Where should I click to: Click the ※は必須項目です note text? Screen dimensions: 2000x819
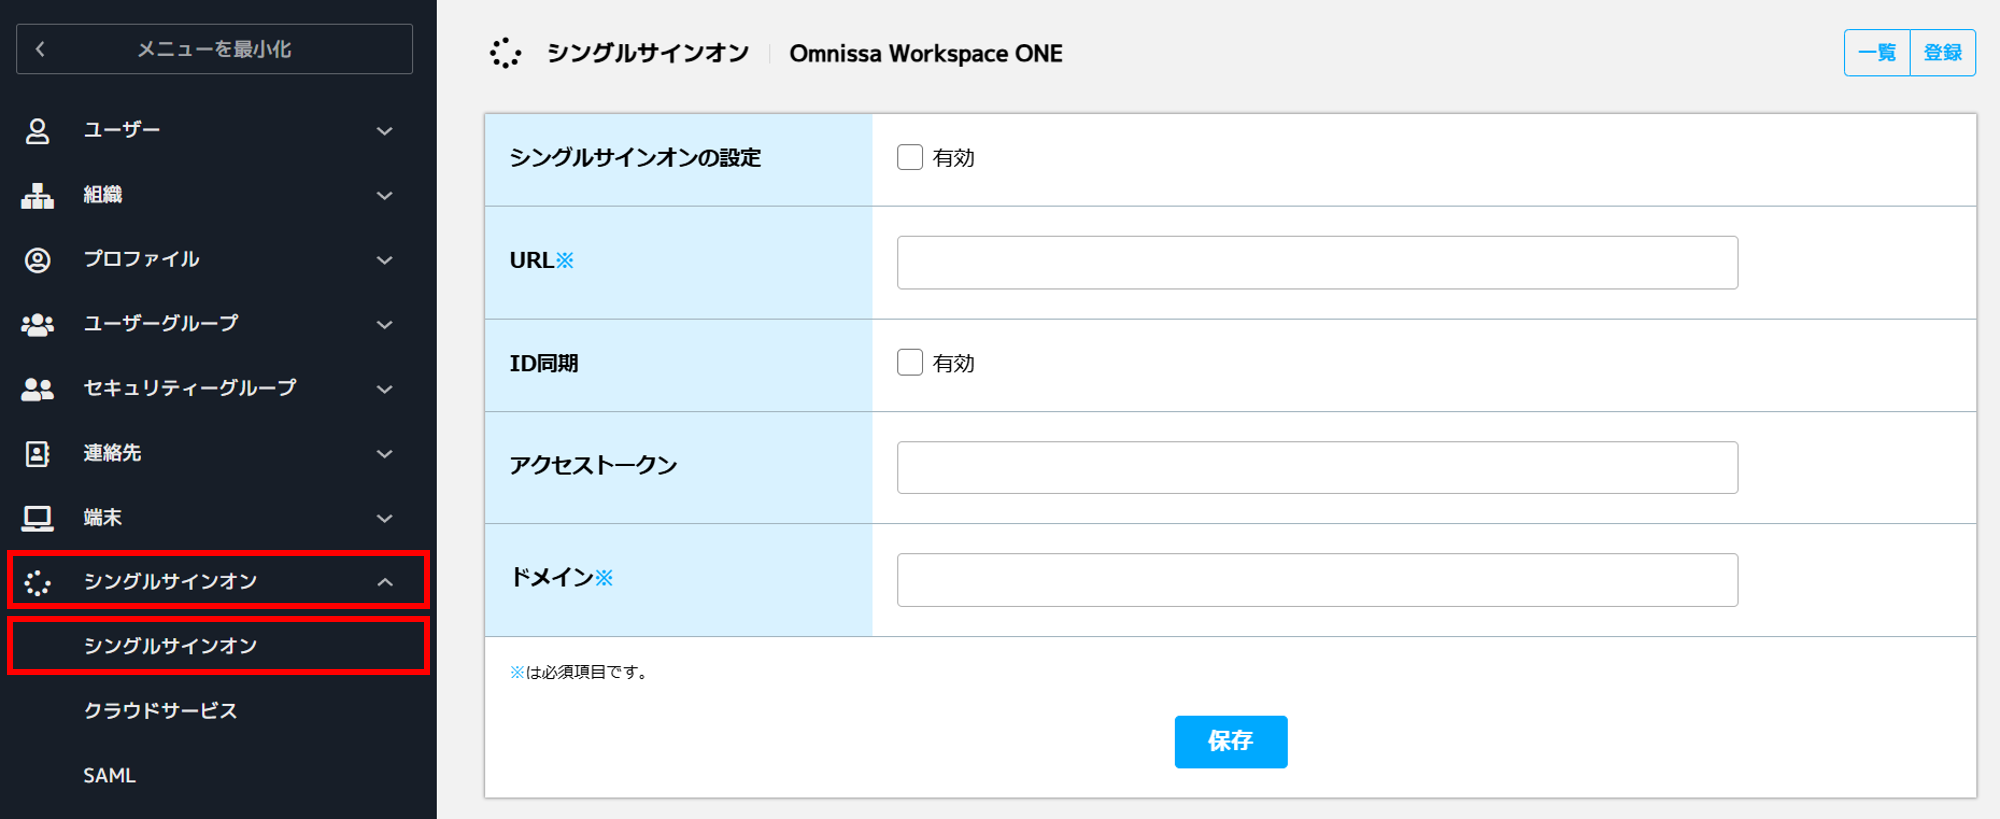point(581,672)
